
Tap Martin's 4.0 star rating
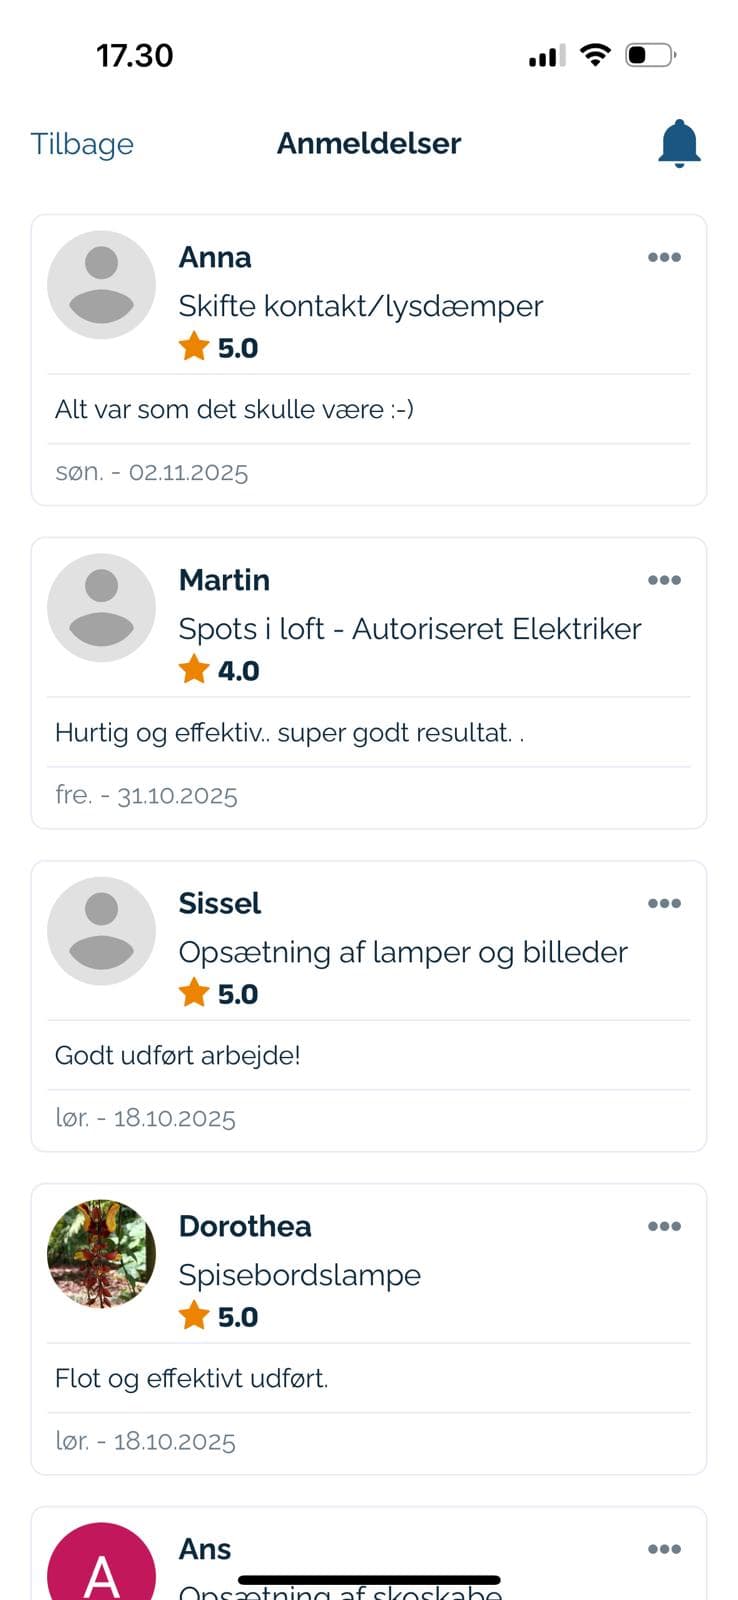219,670
